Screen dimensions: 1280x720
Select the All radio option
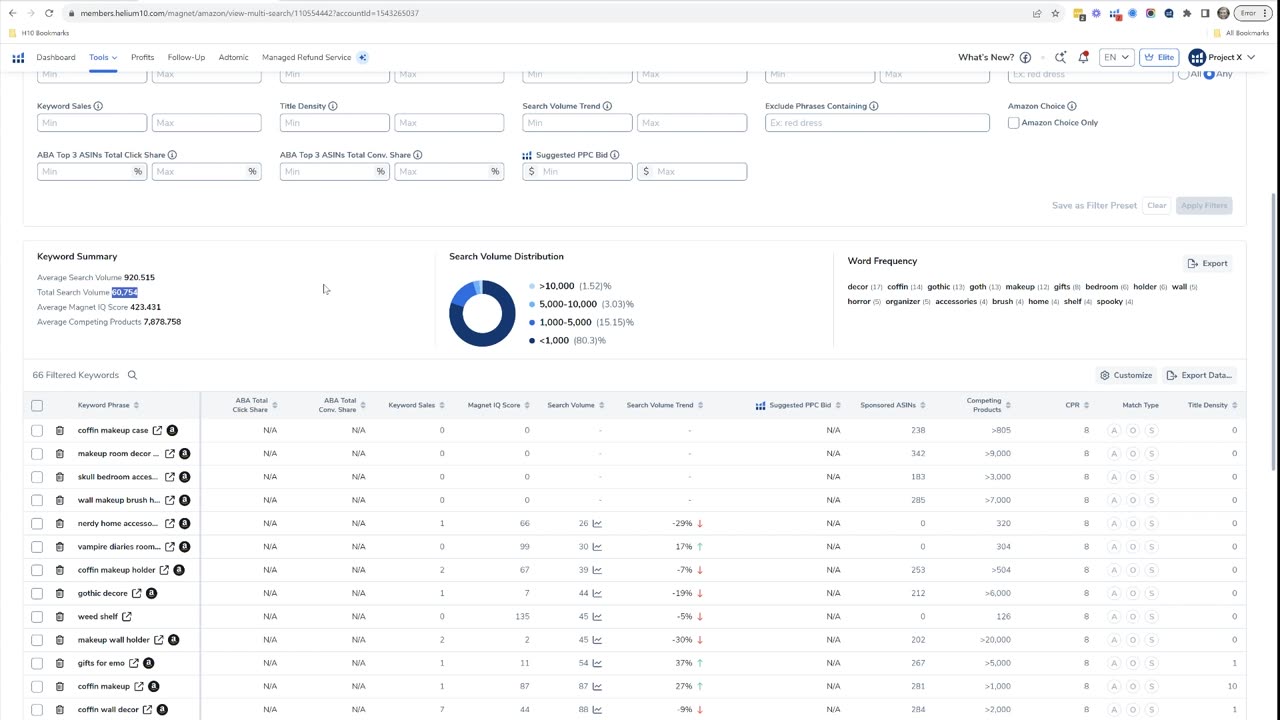point(1184,74)
